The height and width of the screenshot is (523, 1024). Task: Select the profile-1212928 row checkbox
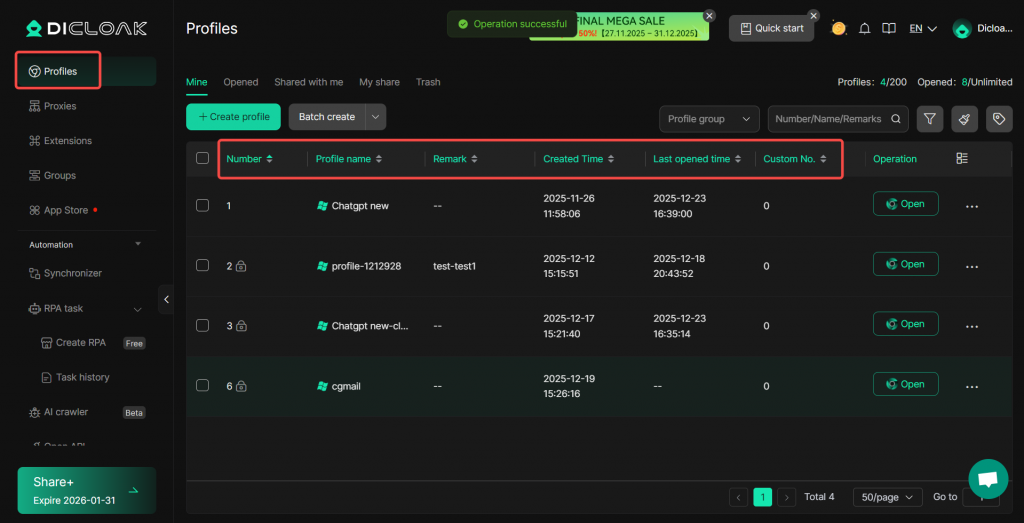(x=203, y=265)
